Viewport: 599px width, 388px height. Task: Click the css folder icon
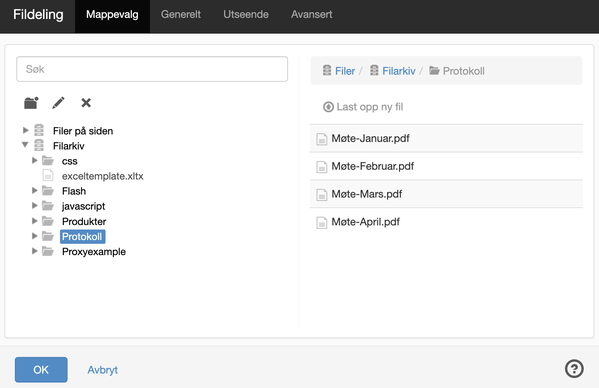point(48,160)
